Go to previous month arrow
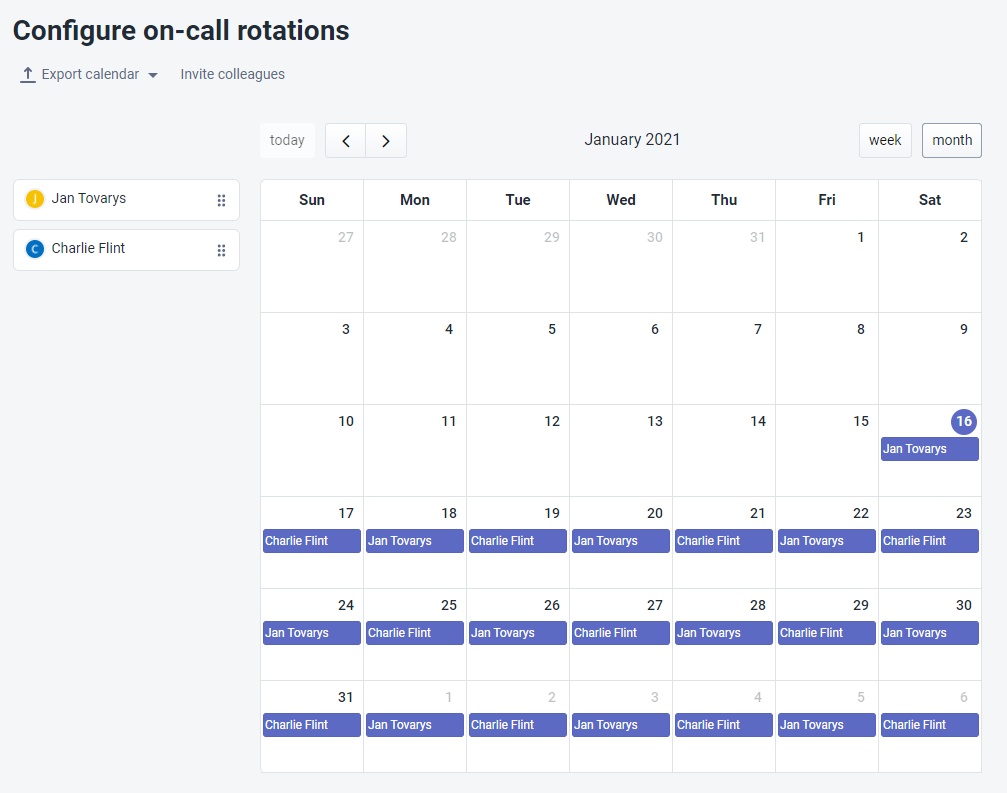 tap(346, 141)
